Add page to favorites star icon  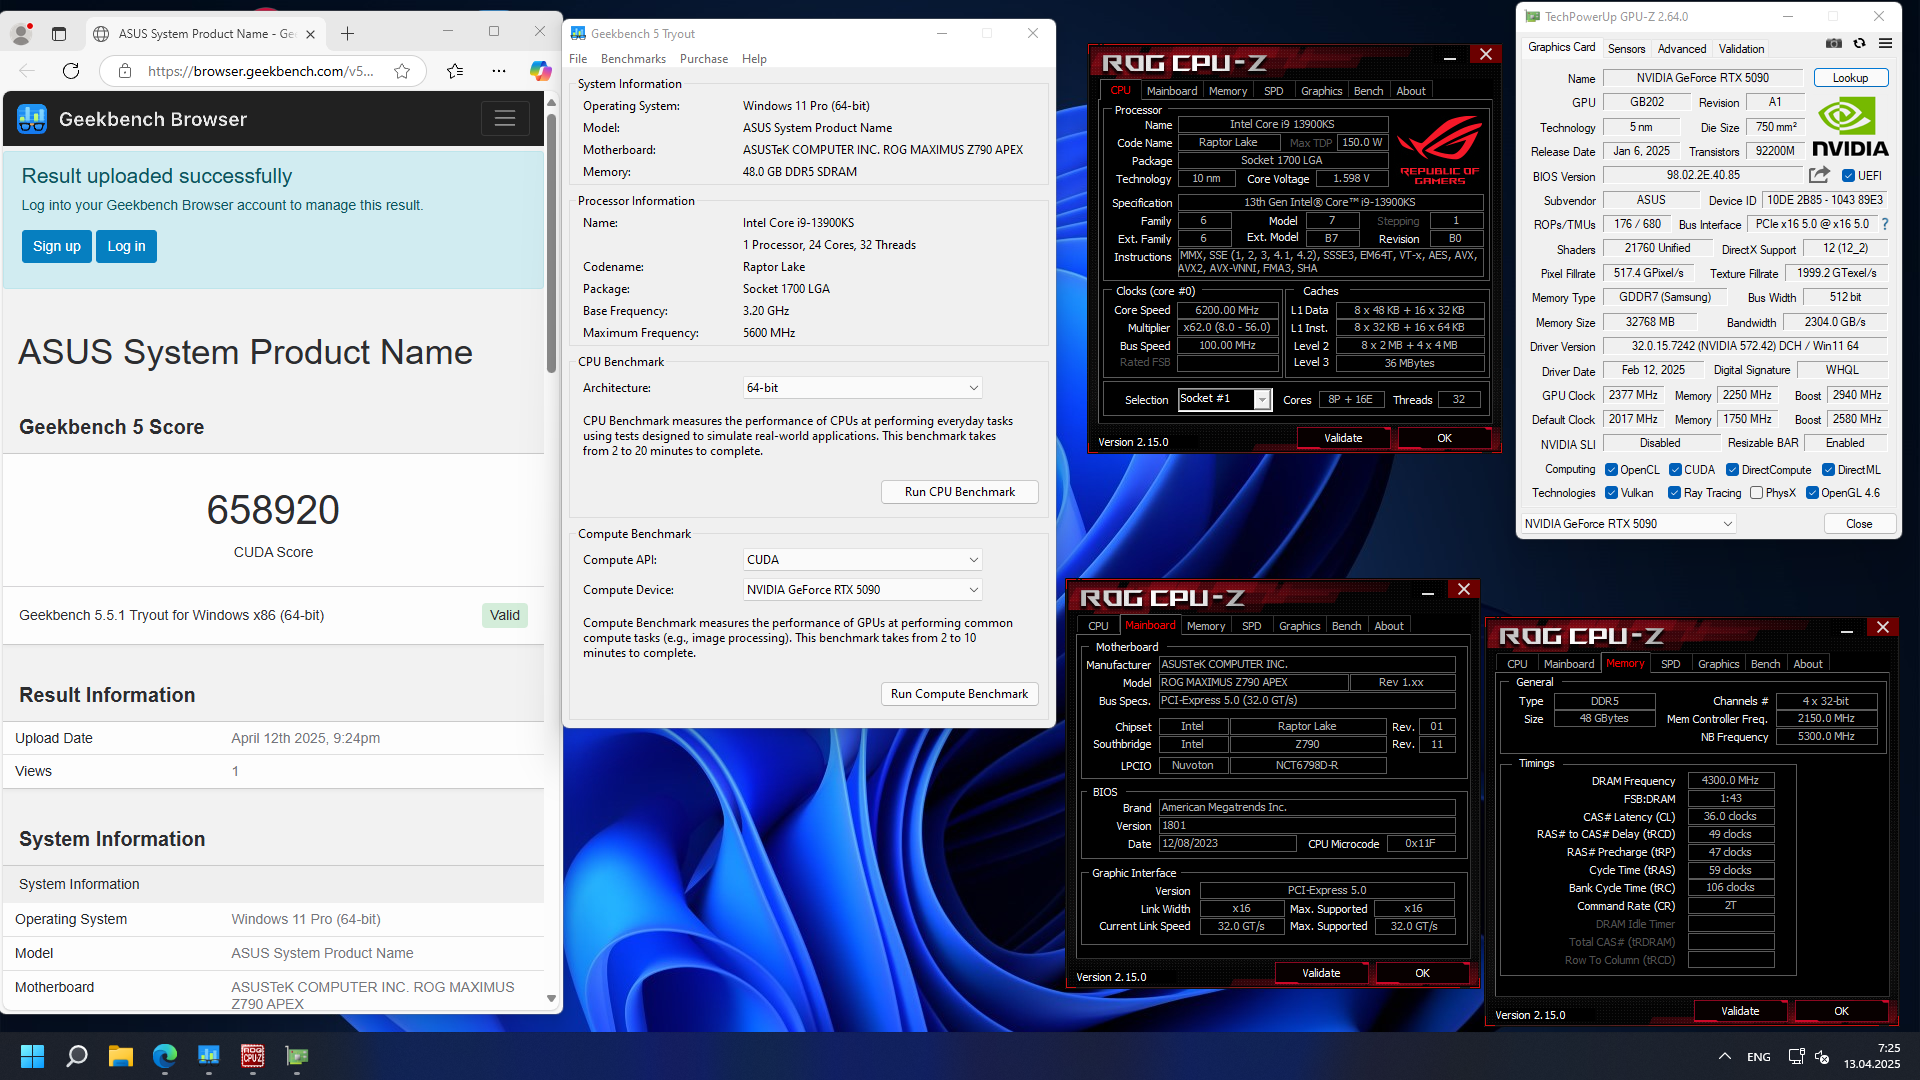pos(402,71)
